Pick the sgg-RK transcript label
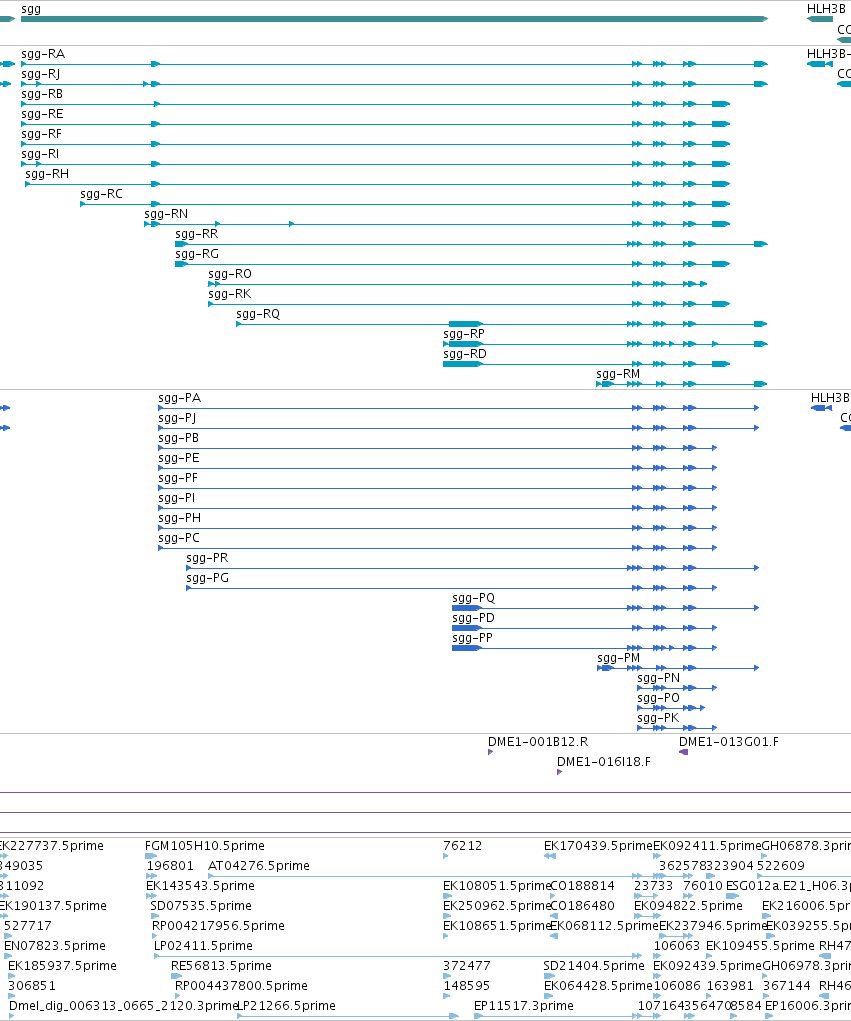851x1021 pixels. click(x=230, y=294)
